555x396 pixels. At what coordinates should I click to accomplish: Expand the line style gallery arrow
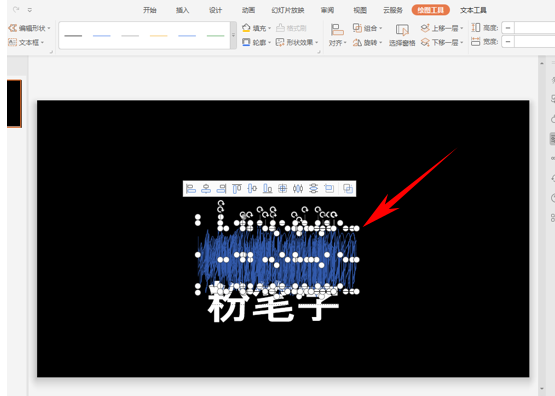(x=233, y=35)
